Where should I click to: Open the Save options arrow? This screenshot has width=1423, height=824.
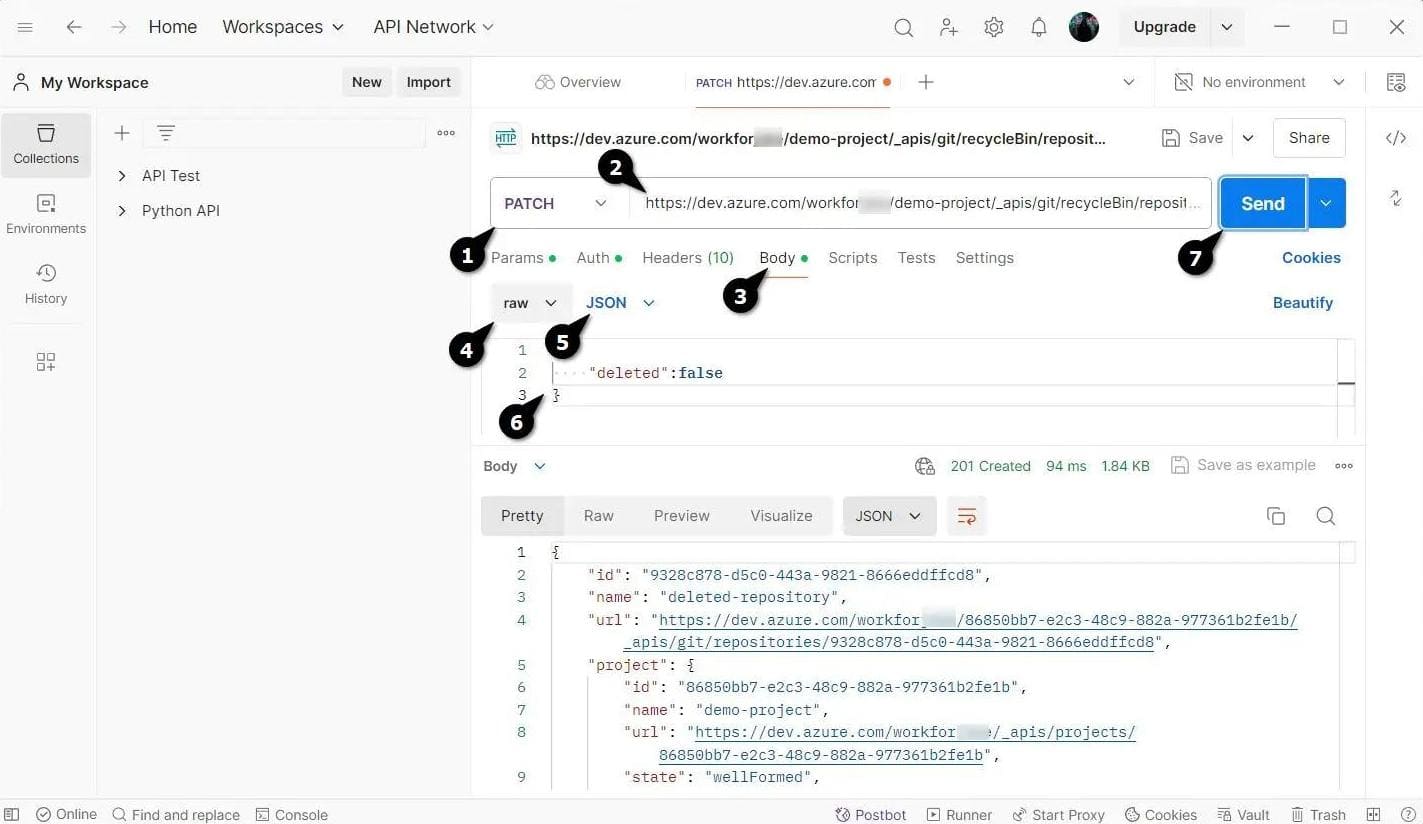point(1248,138)
